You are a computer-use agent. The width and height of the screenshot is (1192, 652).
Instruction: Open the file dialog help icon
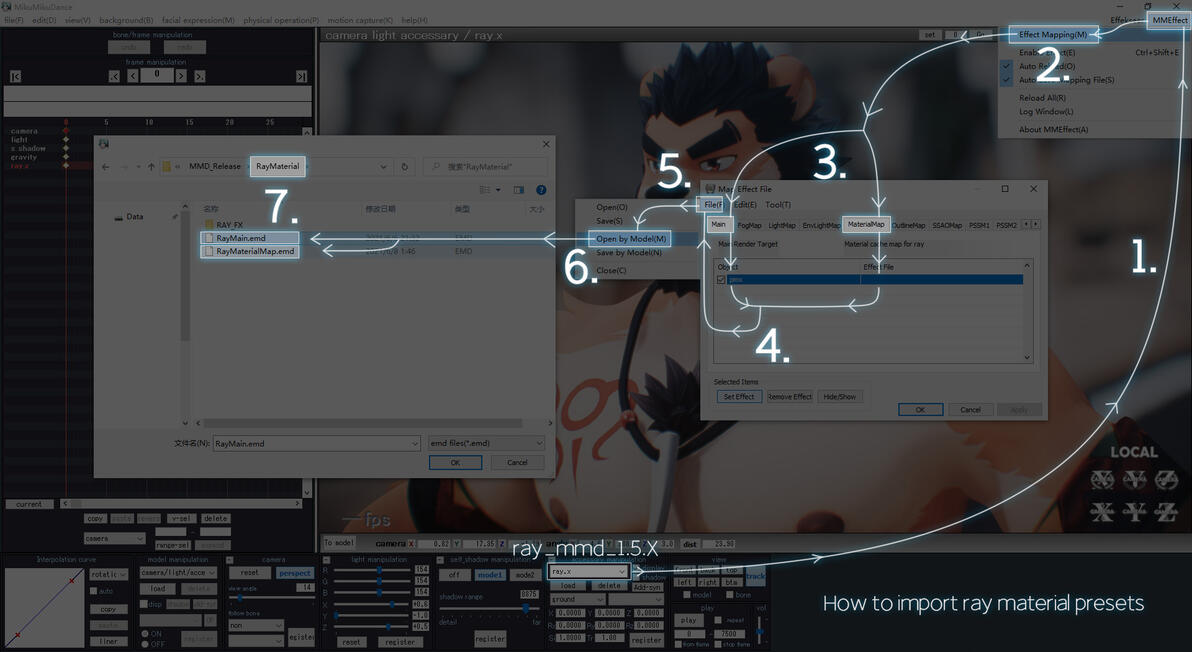541,190
